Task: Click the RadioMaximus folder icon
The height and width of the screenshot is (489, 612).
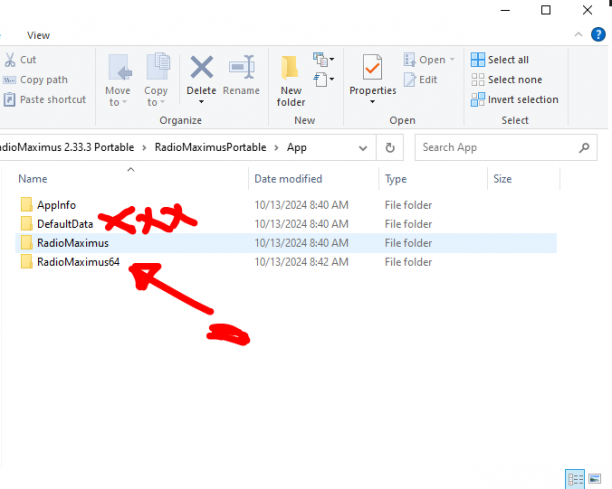Action: click(27, 243)
